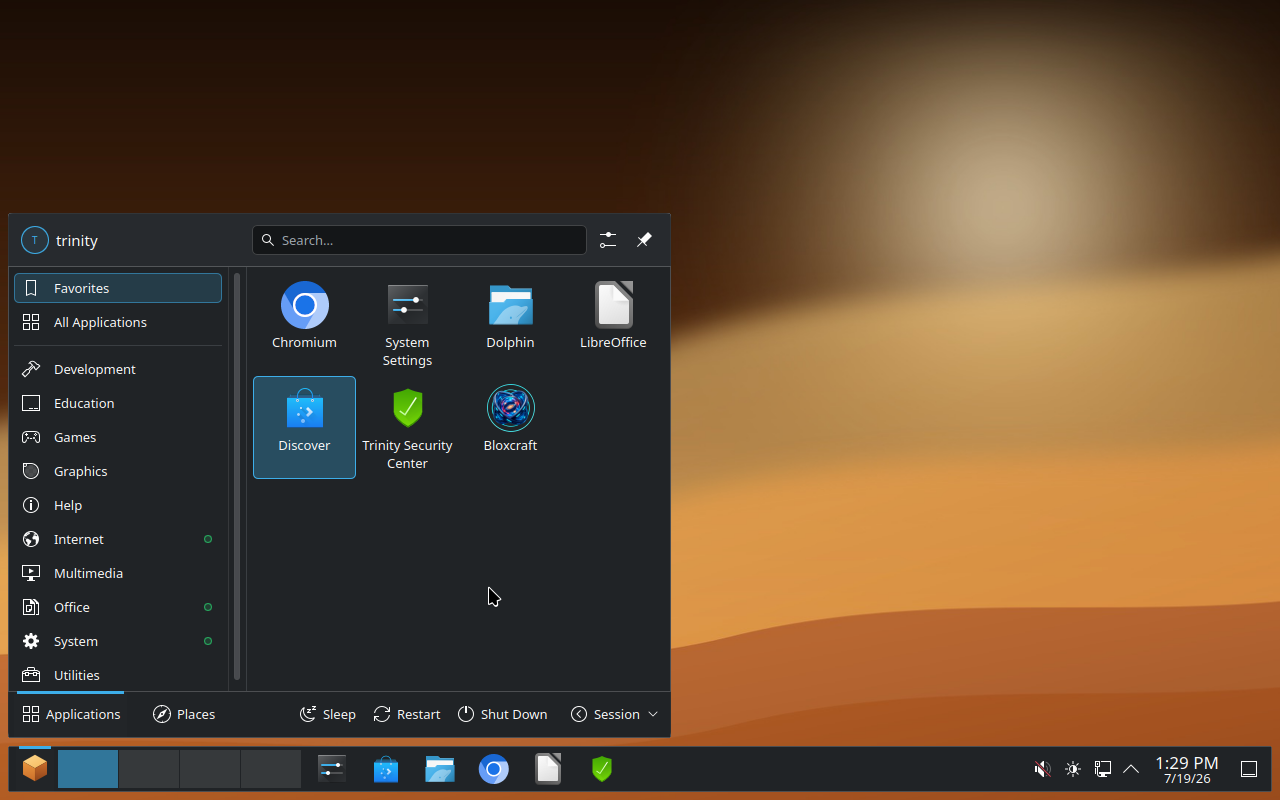Click the Sleep button
Screen dimensions: 1280x800
click(328, 714)
